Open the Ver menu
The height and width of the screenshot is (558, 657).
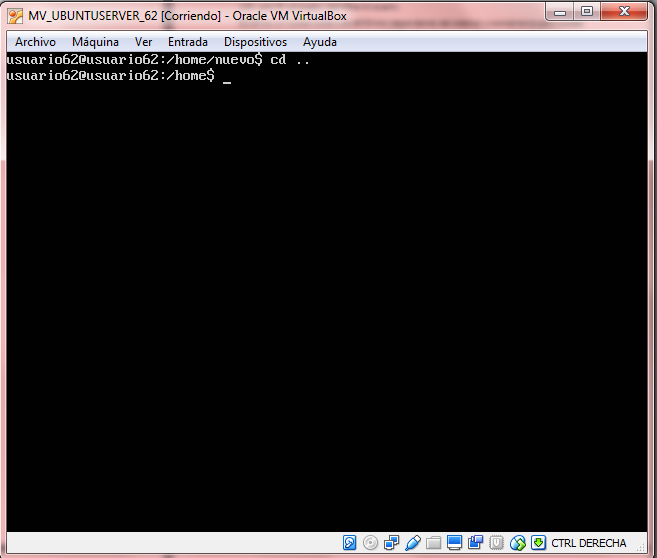[x=144, y=42]
